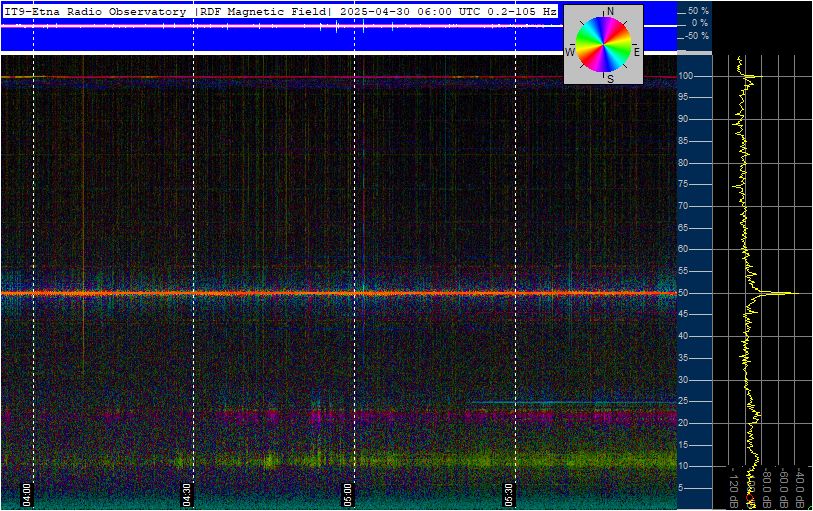Click the 'IT9-Etna Radio Observatory' title text
813x511 pixels.
pyautogui.click(x=95, y=12)
